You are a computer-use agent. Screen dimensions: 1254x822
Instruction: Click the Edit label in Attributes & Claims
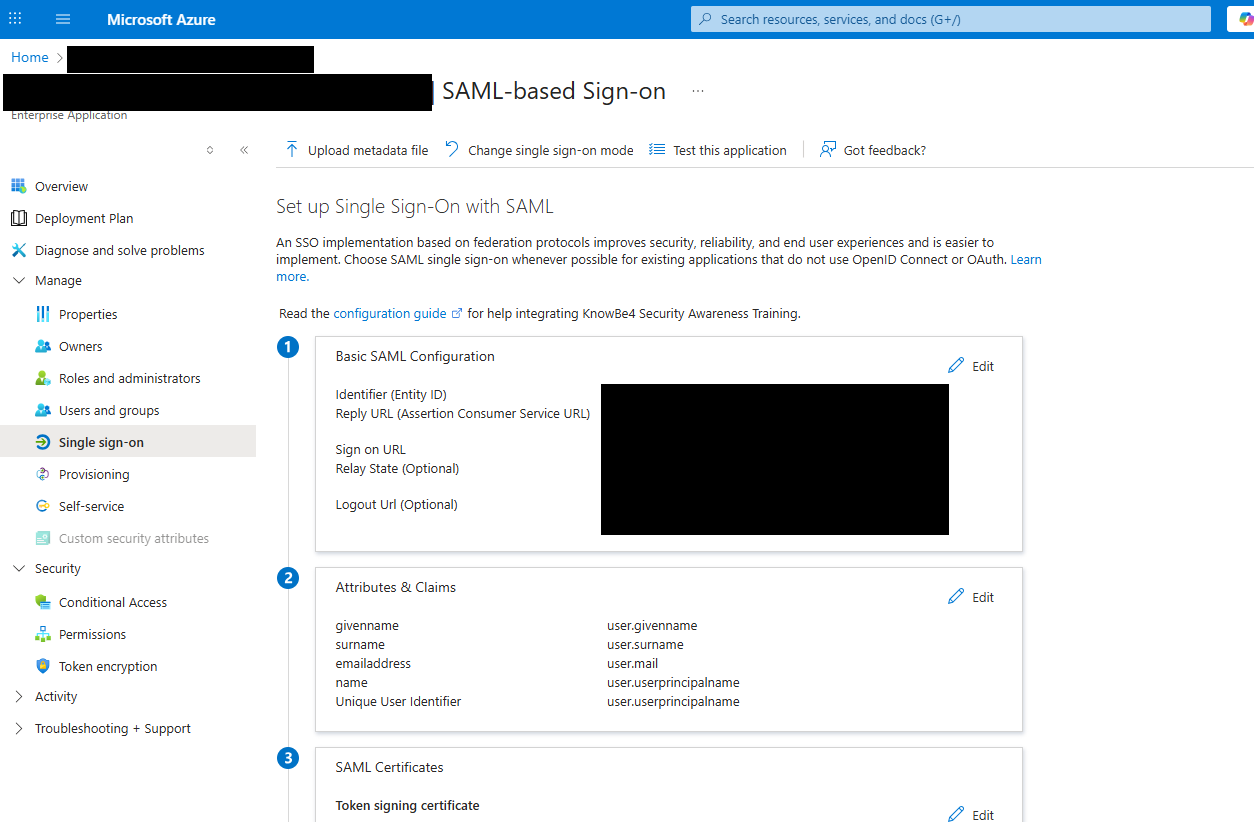(x=983, y=597)
